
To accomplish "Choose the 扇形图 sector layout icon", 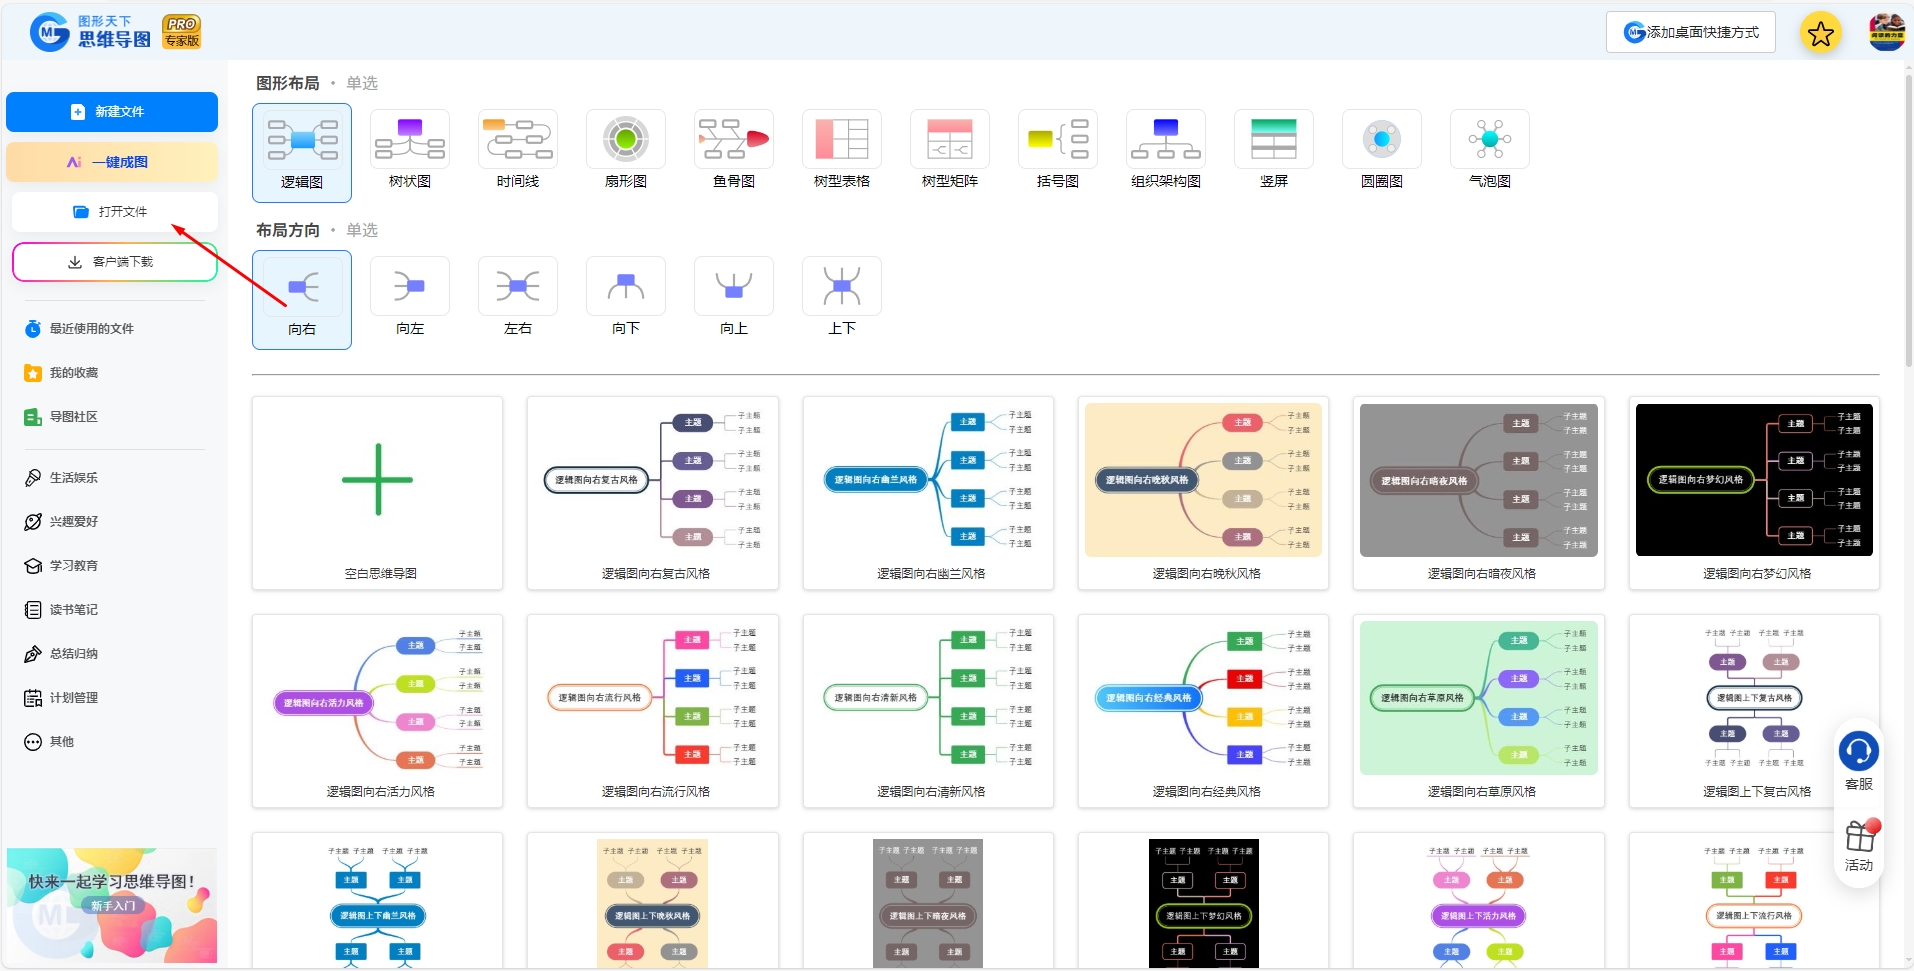I will pos(625,141).
